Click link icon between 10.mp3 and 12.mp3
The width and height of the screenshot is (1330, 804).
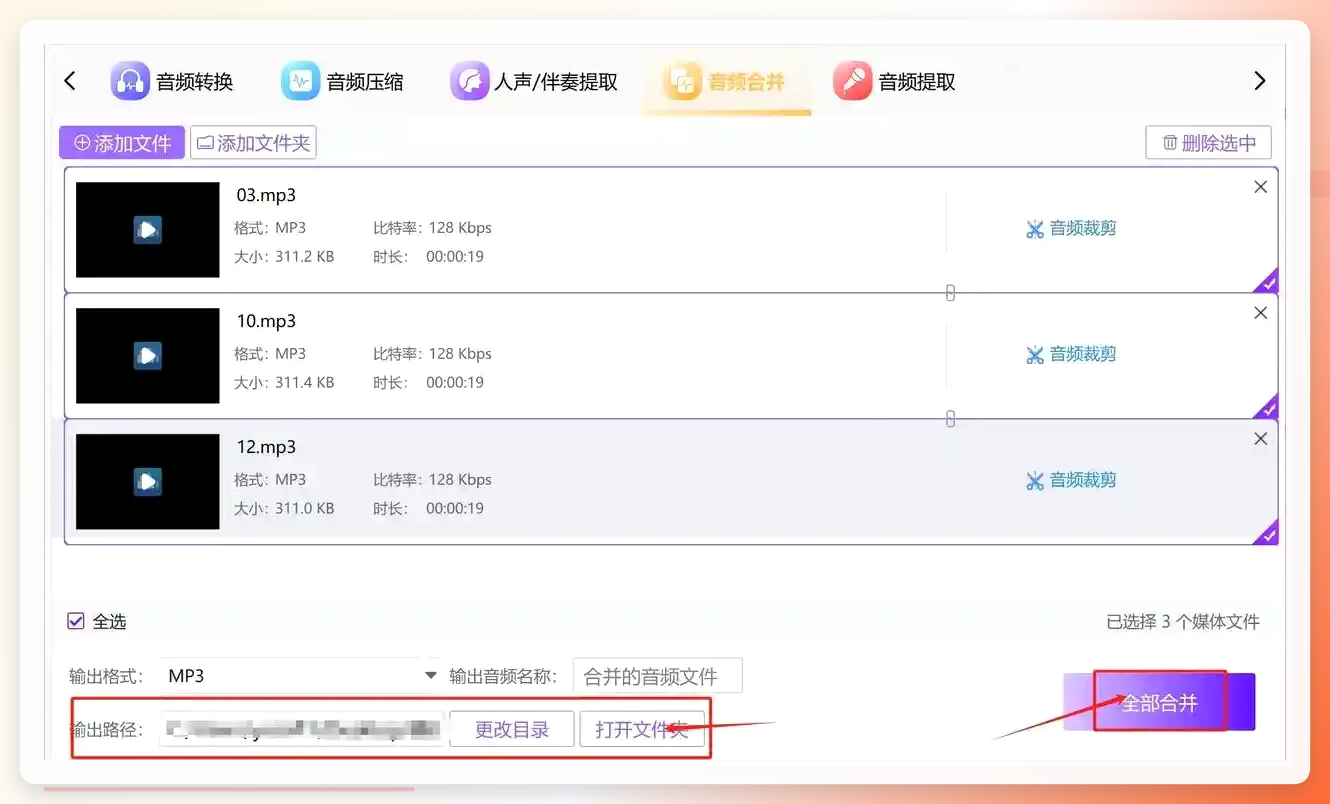(950, 419)
